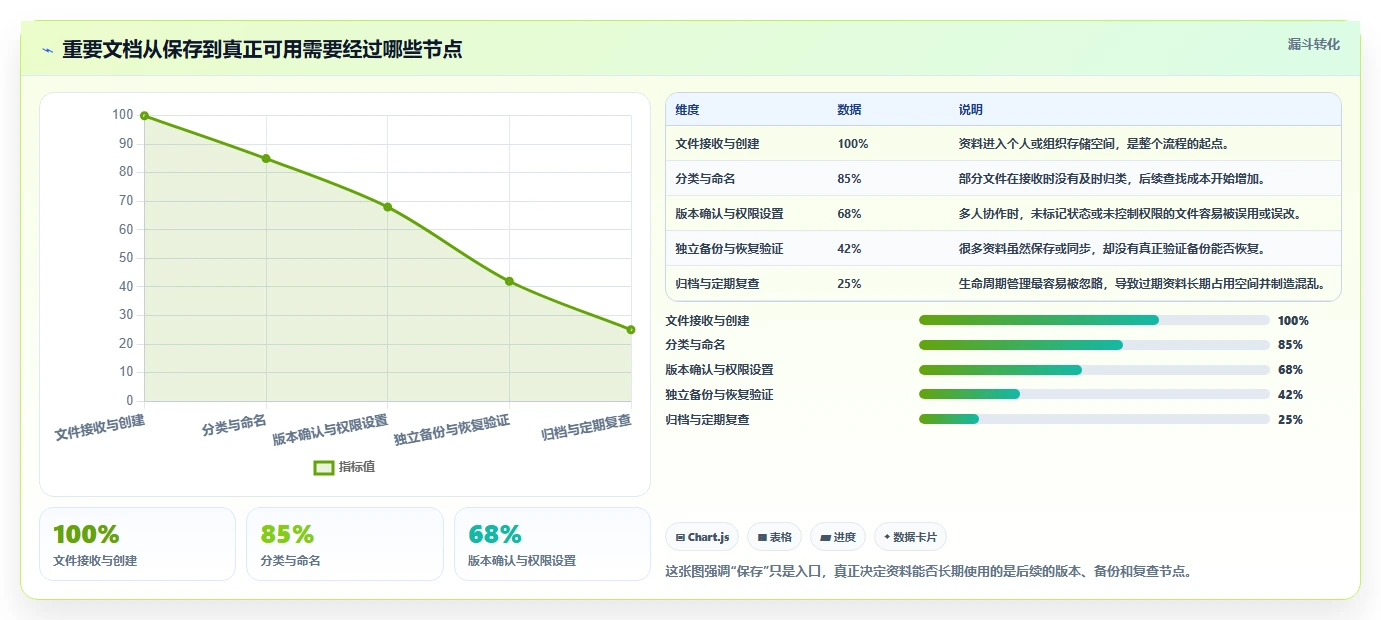Click the 85% progress bar for 分类与命名
The height and width of the screenshot is (620, 1381).
pyautogui.click(x=1094, y=345)
